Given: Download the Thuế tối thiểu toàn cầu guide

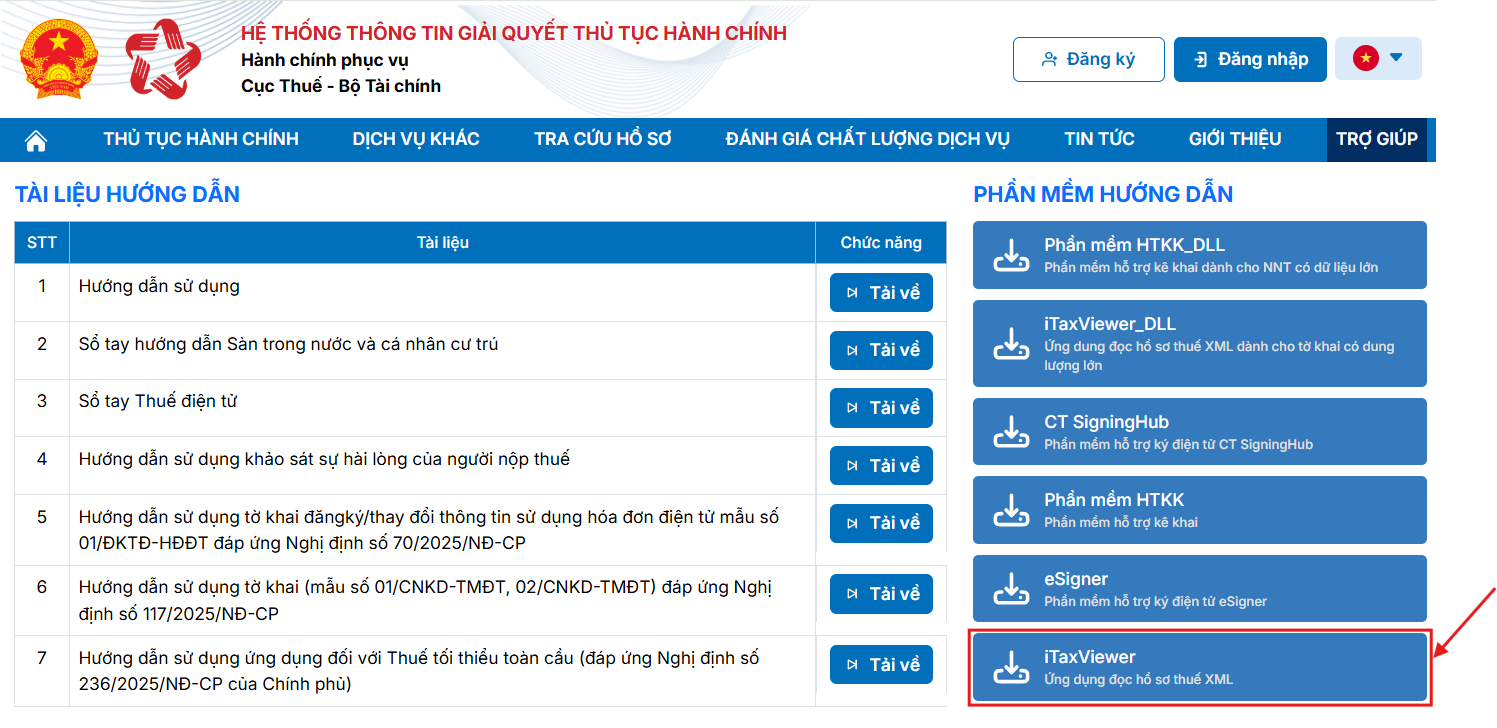Looking at the screenshot, I should (881, 665).
